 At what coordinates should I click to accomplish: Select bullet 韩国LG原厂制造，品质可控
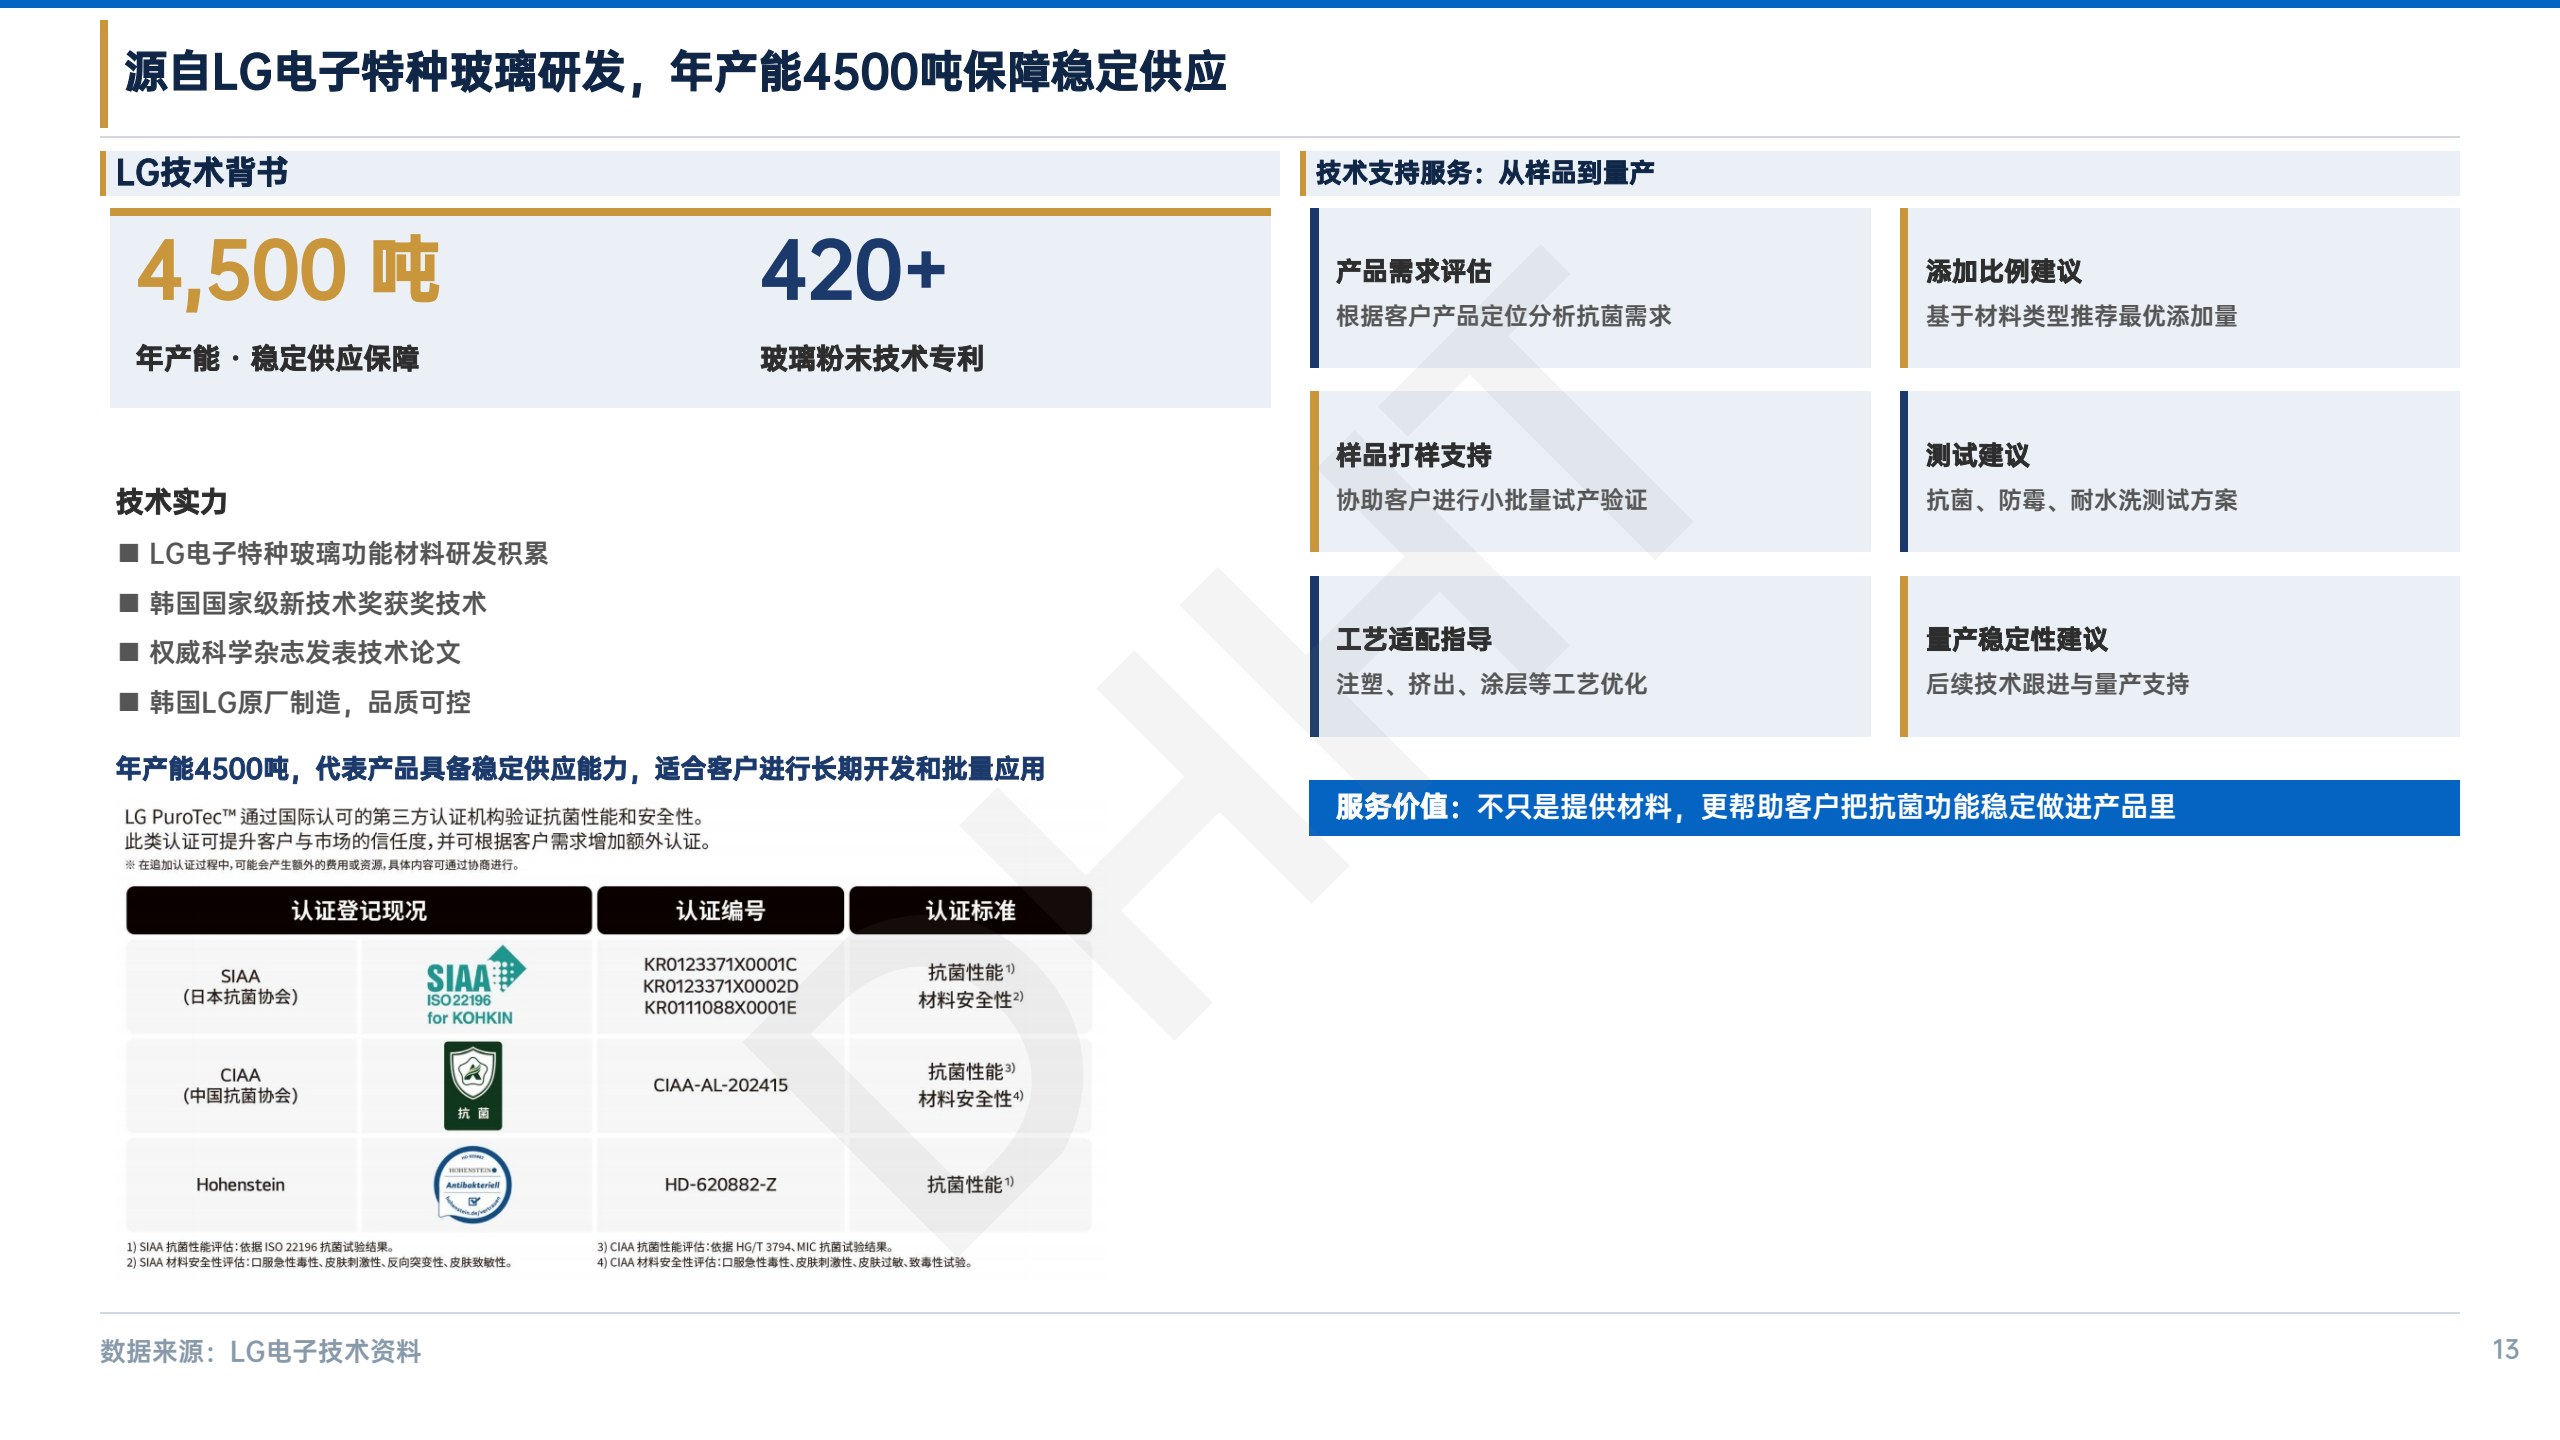coord(309,702)
